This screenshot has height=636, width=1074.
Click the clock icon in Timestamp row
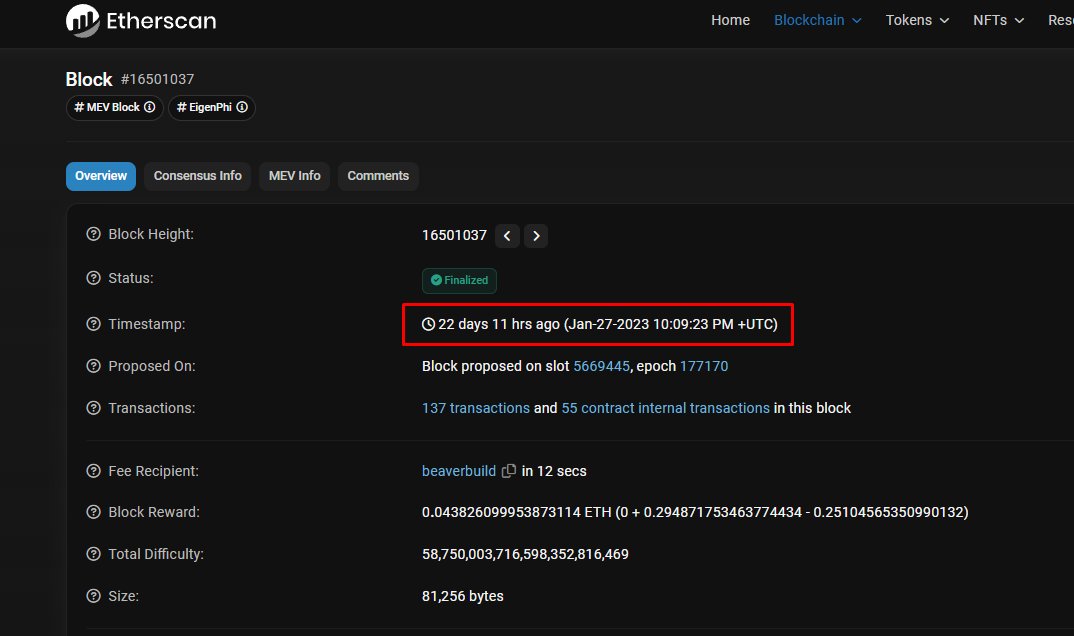[x=428, y=324]
